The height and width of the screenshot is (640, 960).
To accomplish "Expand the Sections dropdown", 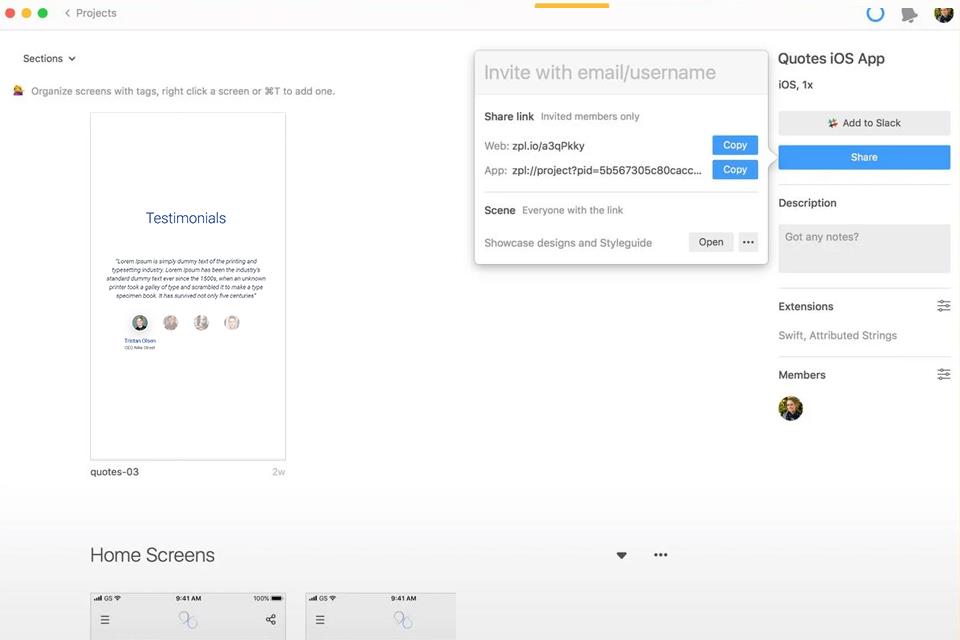I will [48, 58].
